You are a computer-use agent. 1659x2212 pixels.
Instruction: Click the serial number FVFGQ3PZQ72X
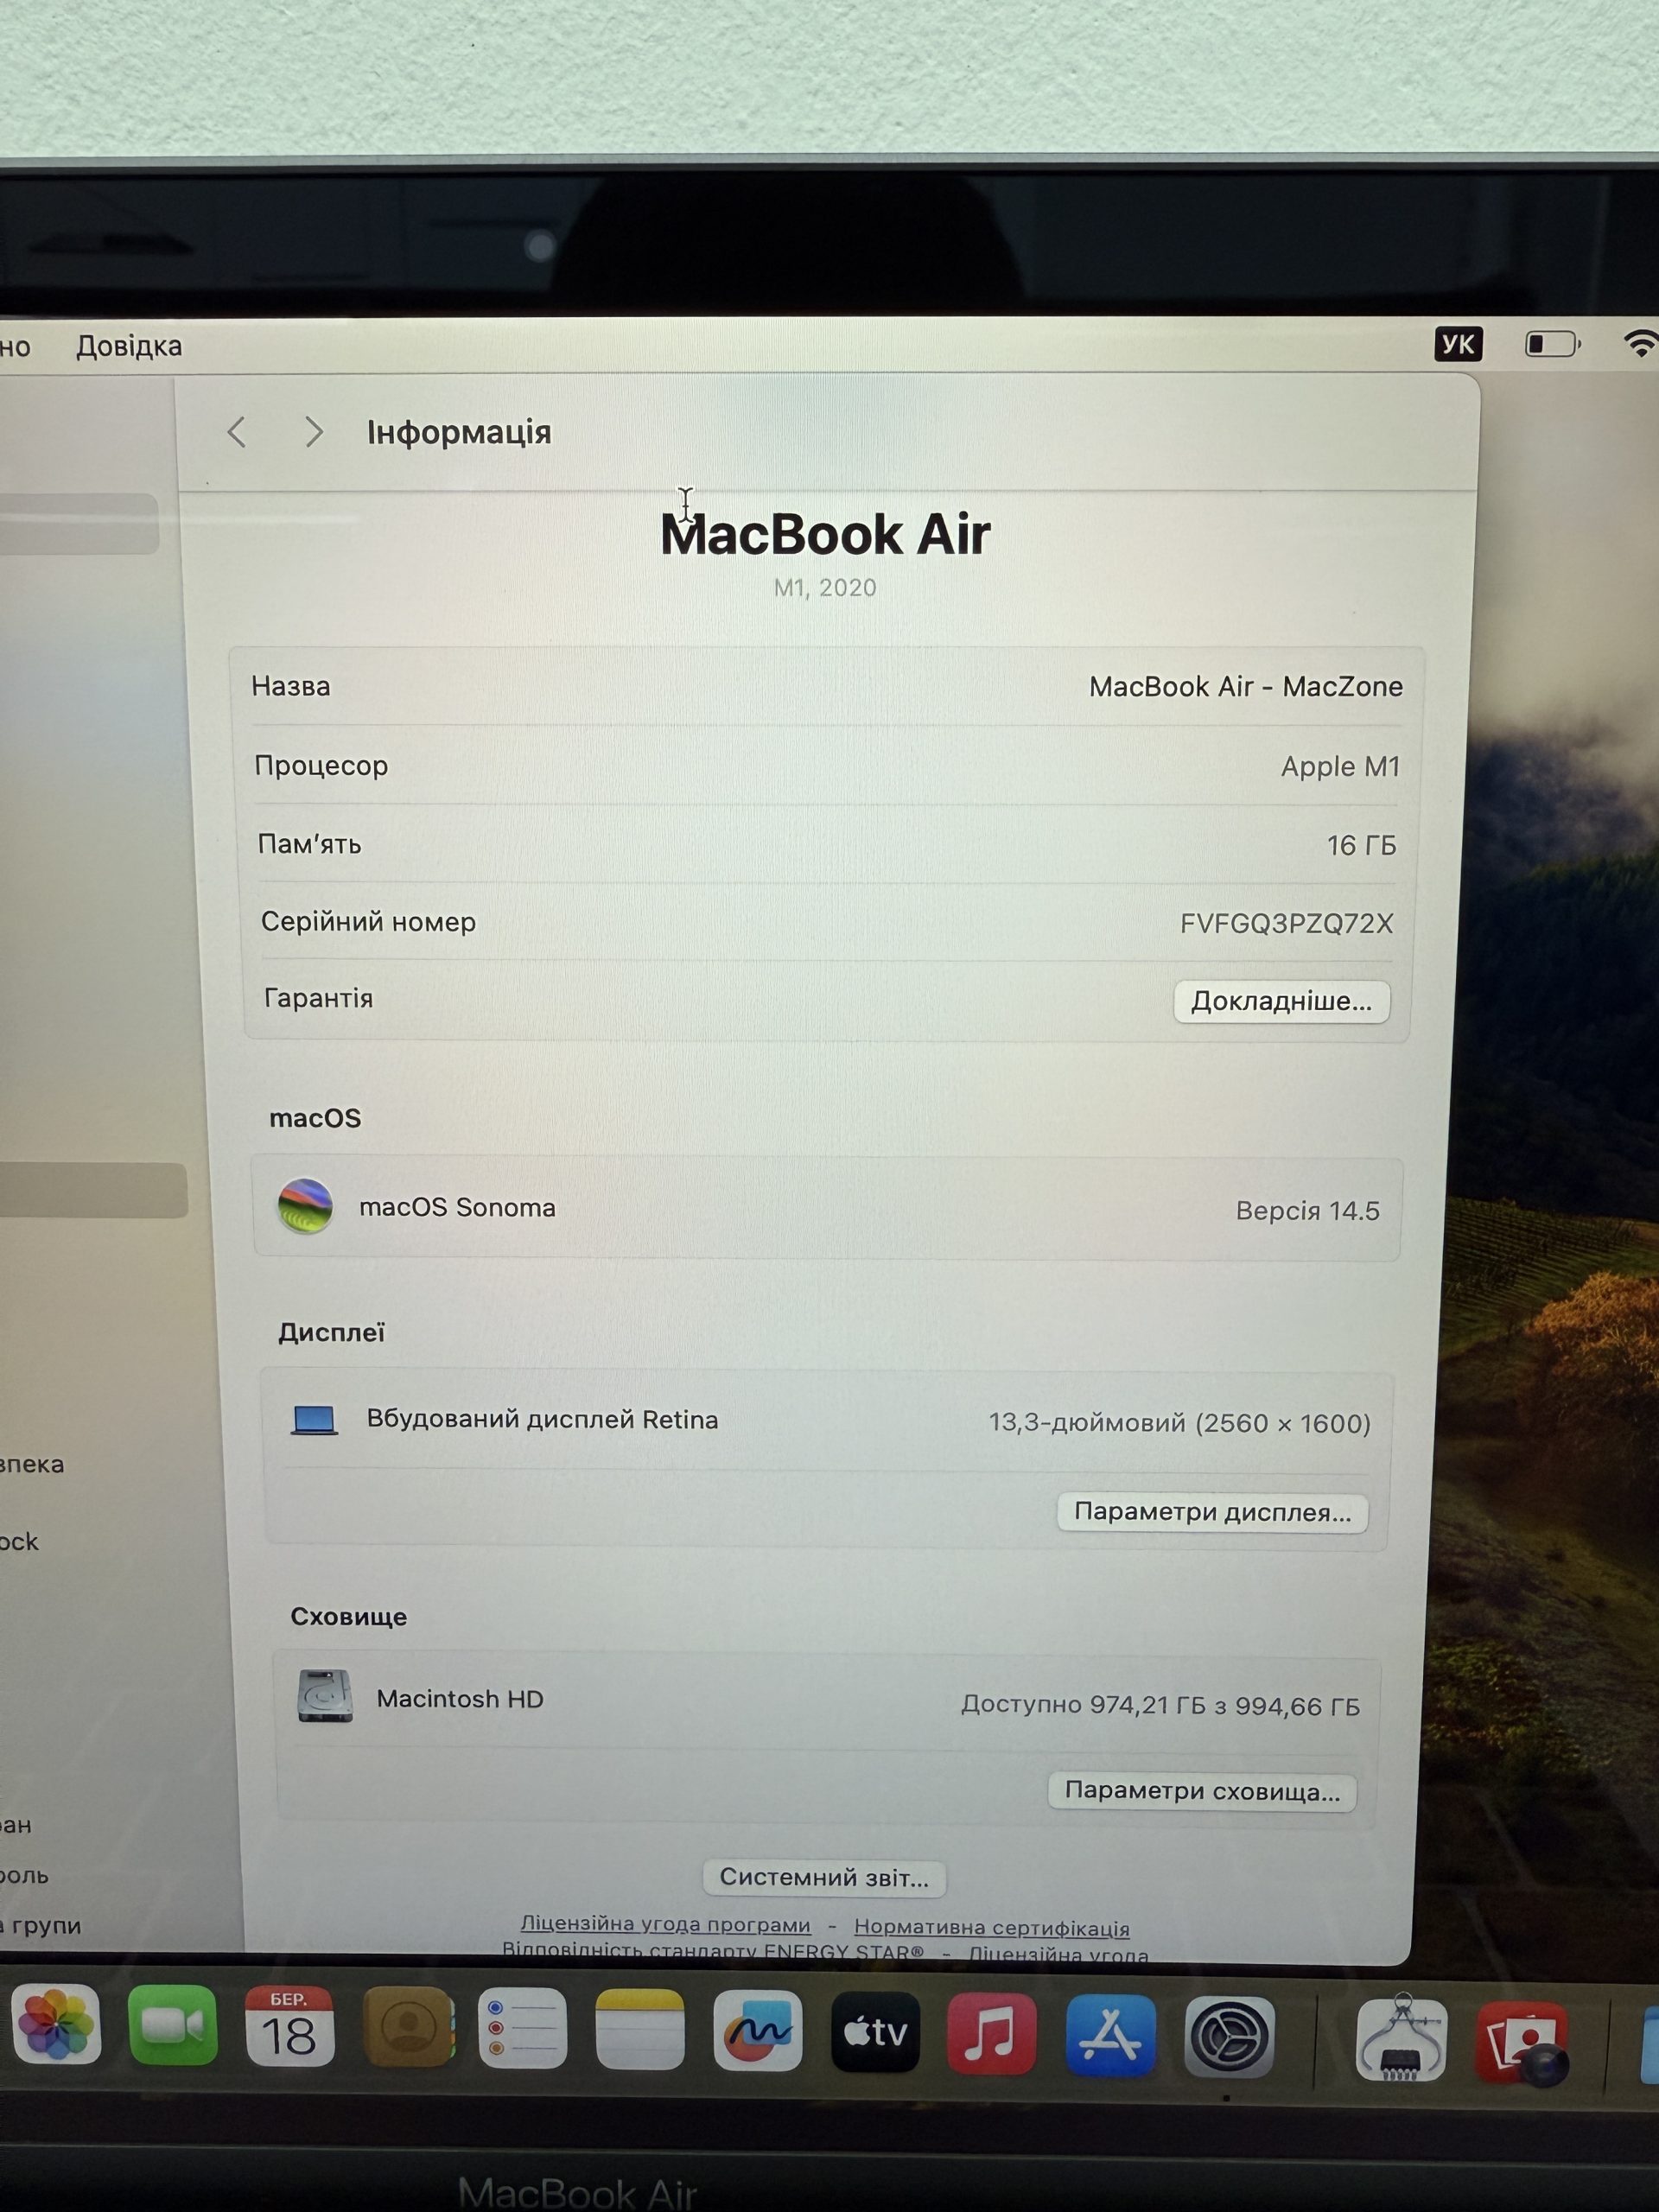click(1286, 923)
